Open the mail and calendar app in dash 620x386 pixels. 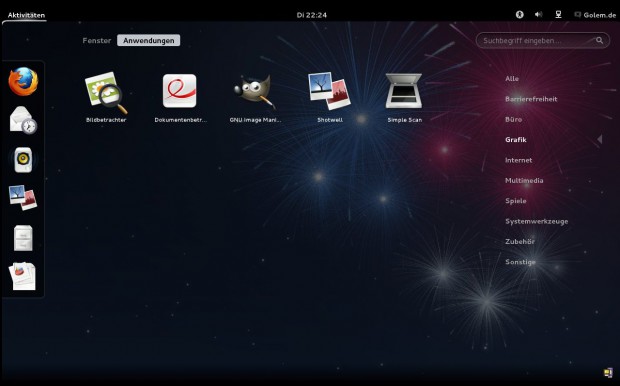tap(23, 120)
